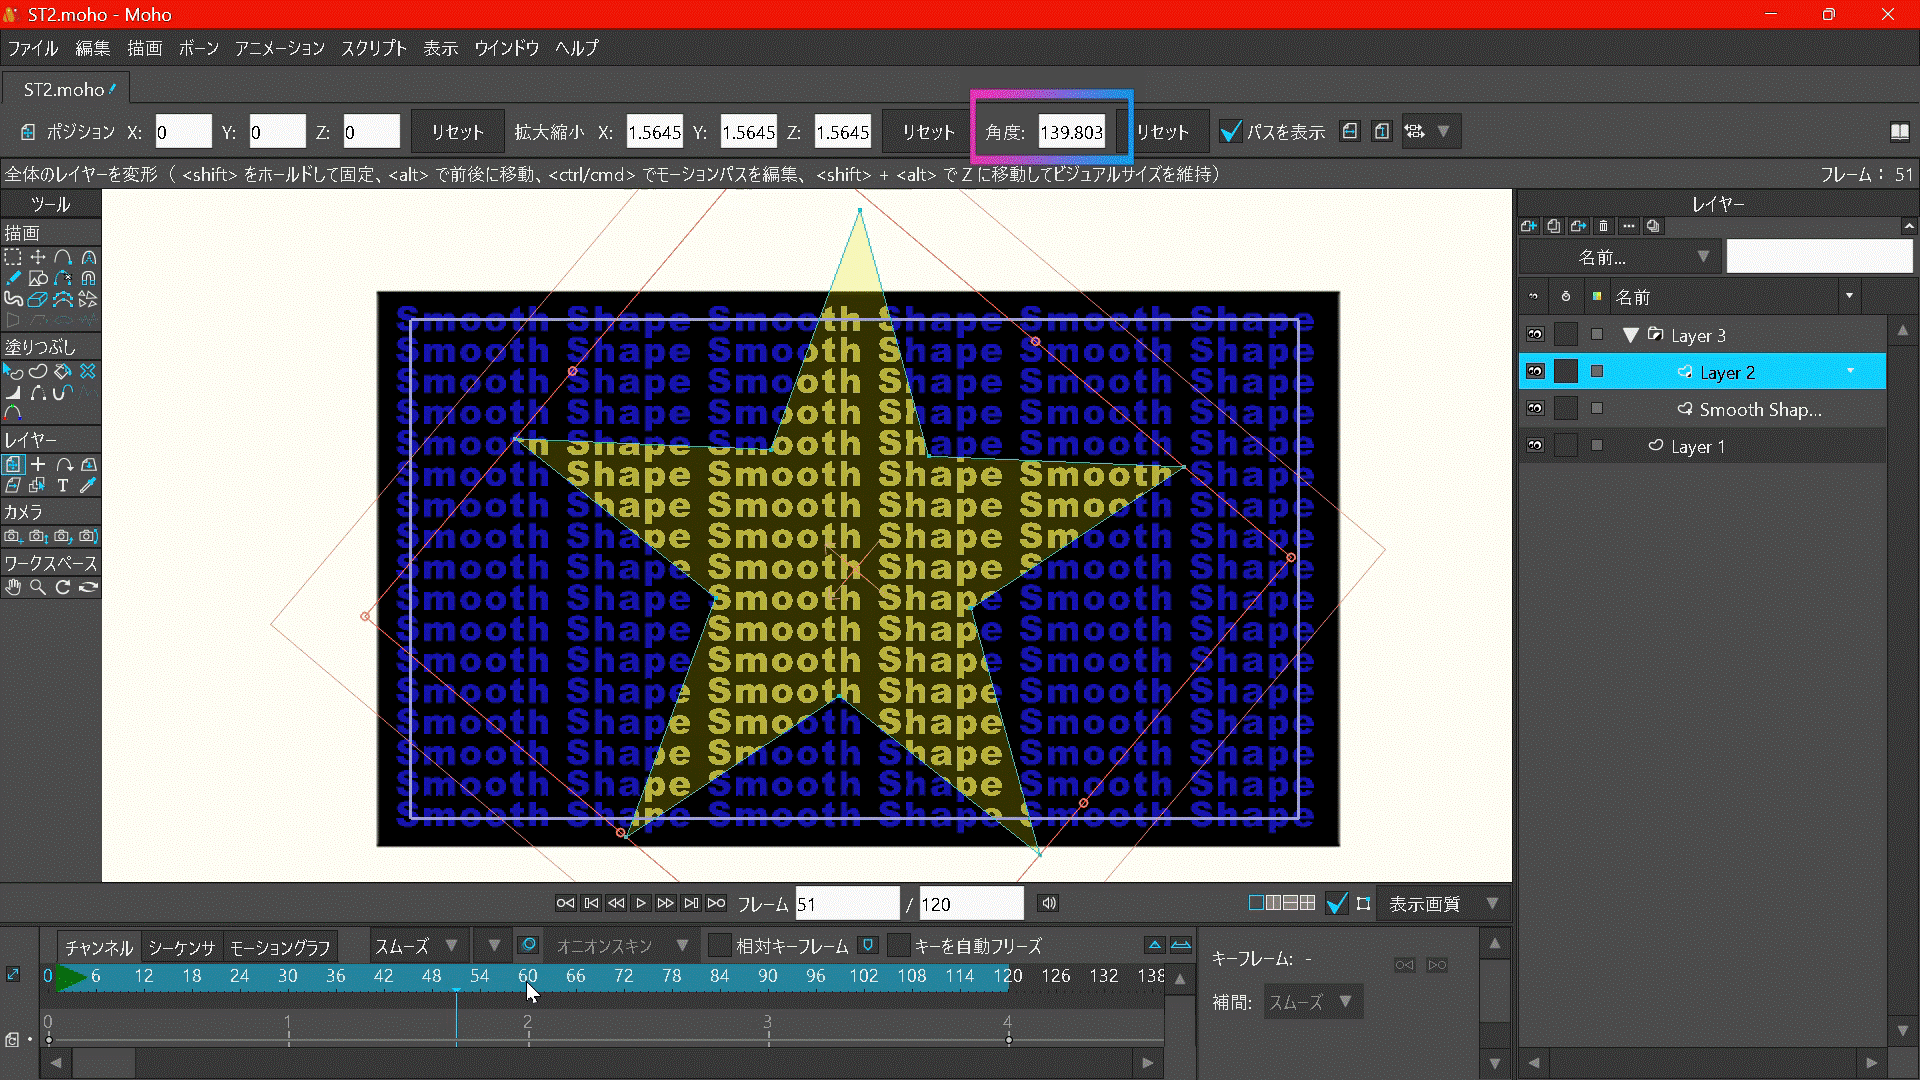Select the Eraser tool in drawing tools
Image resolution: width=1920 pixels, height=1080 pixels.
(37, 299)
